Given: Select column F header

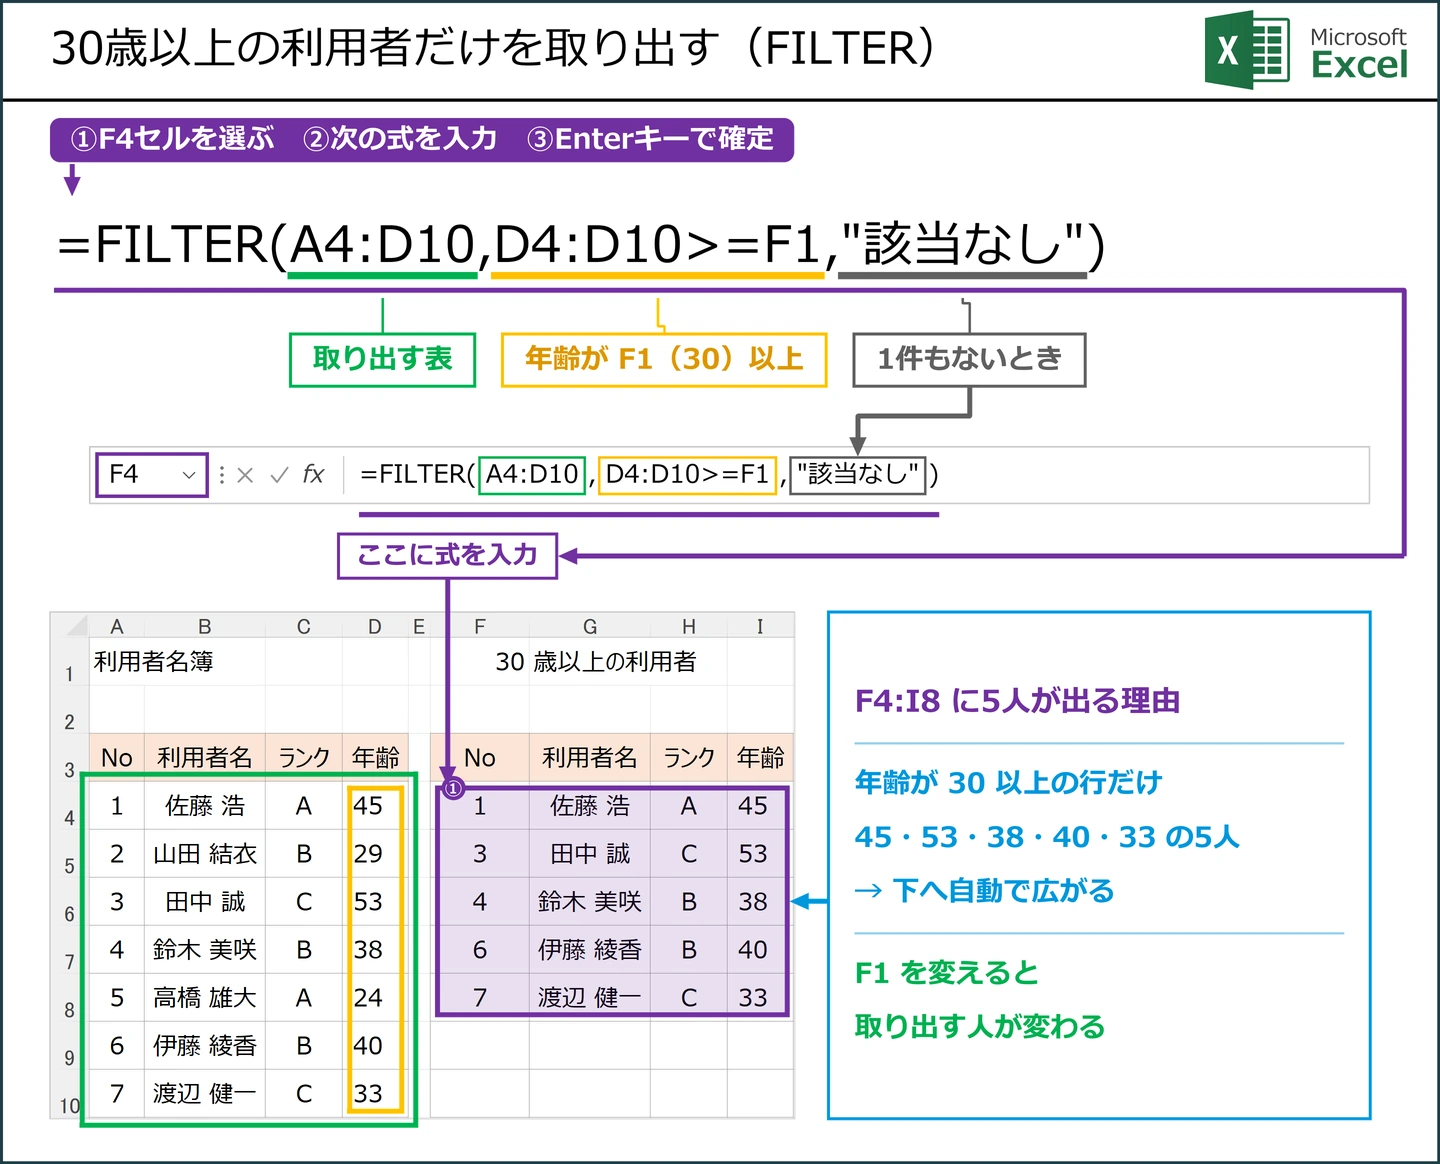Looking at the screenshot, I should tap(480, 626).
